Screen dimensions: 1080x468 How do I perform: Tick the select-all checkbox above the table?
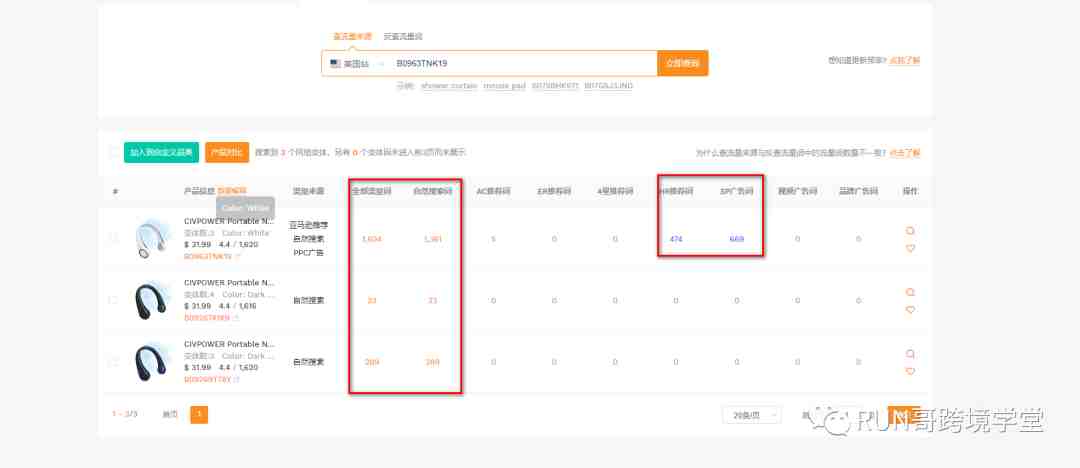(113, 153)
